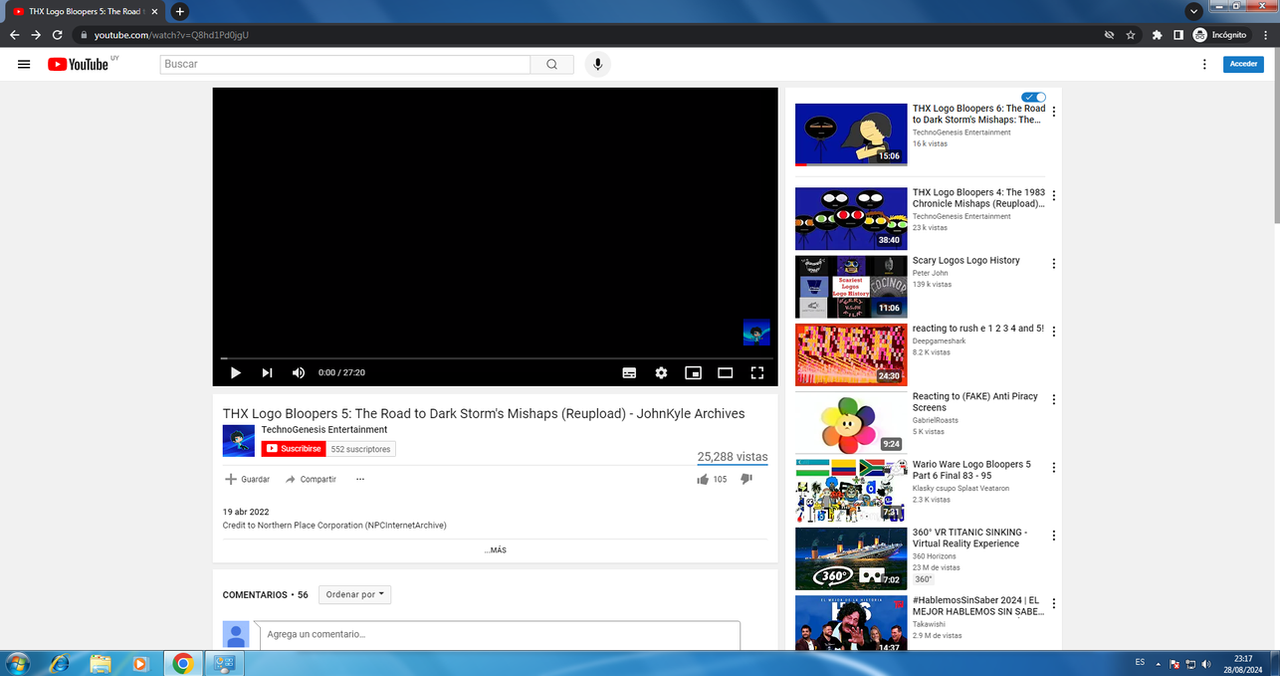Open a new browser tab
The width and height of the screenshot is (1280, 676).
click(179, 12)
